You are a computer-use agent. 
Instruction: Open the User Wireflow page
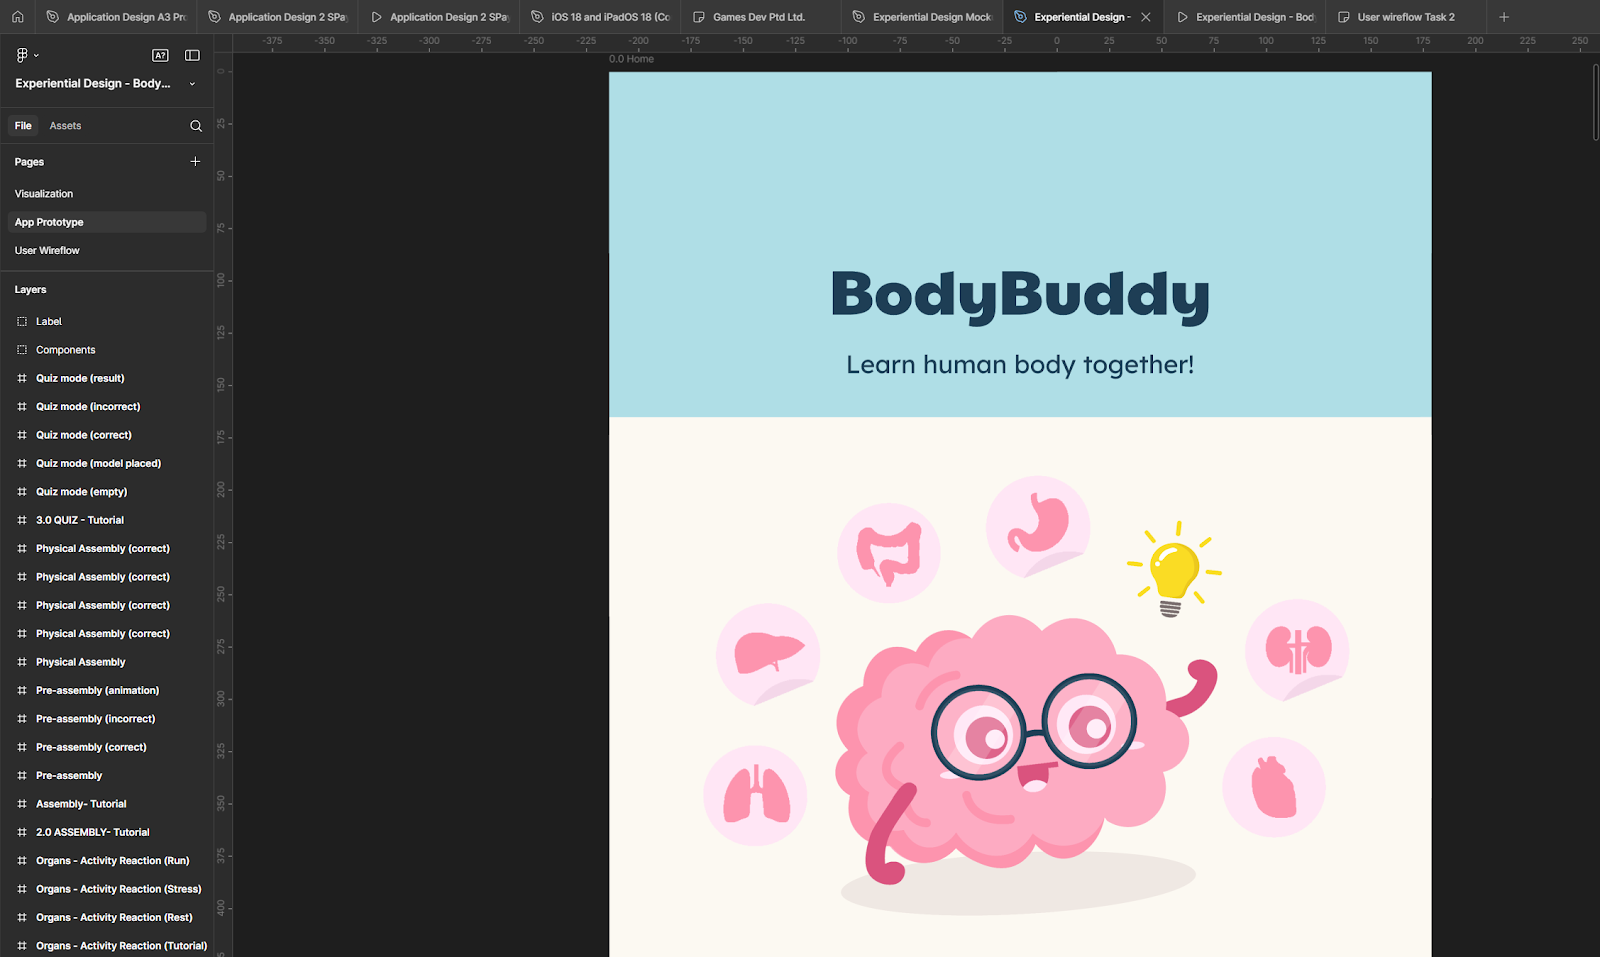pyautogui.click(x=47, y=251)
